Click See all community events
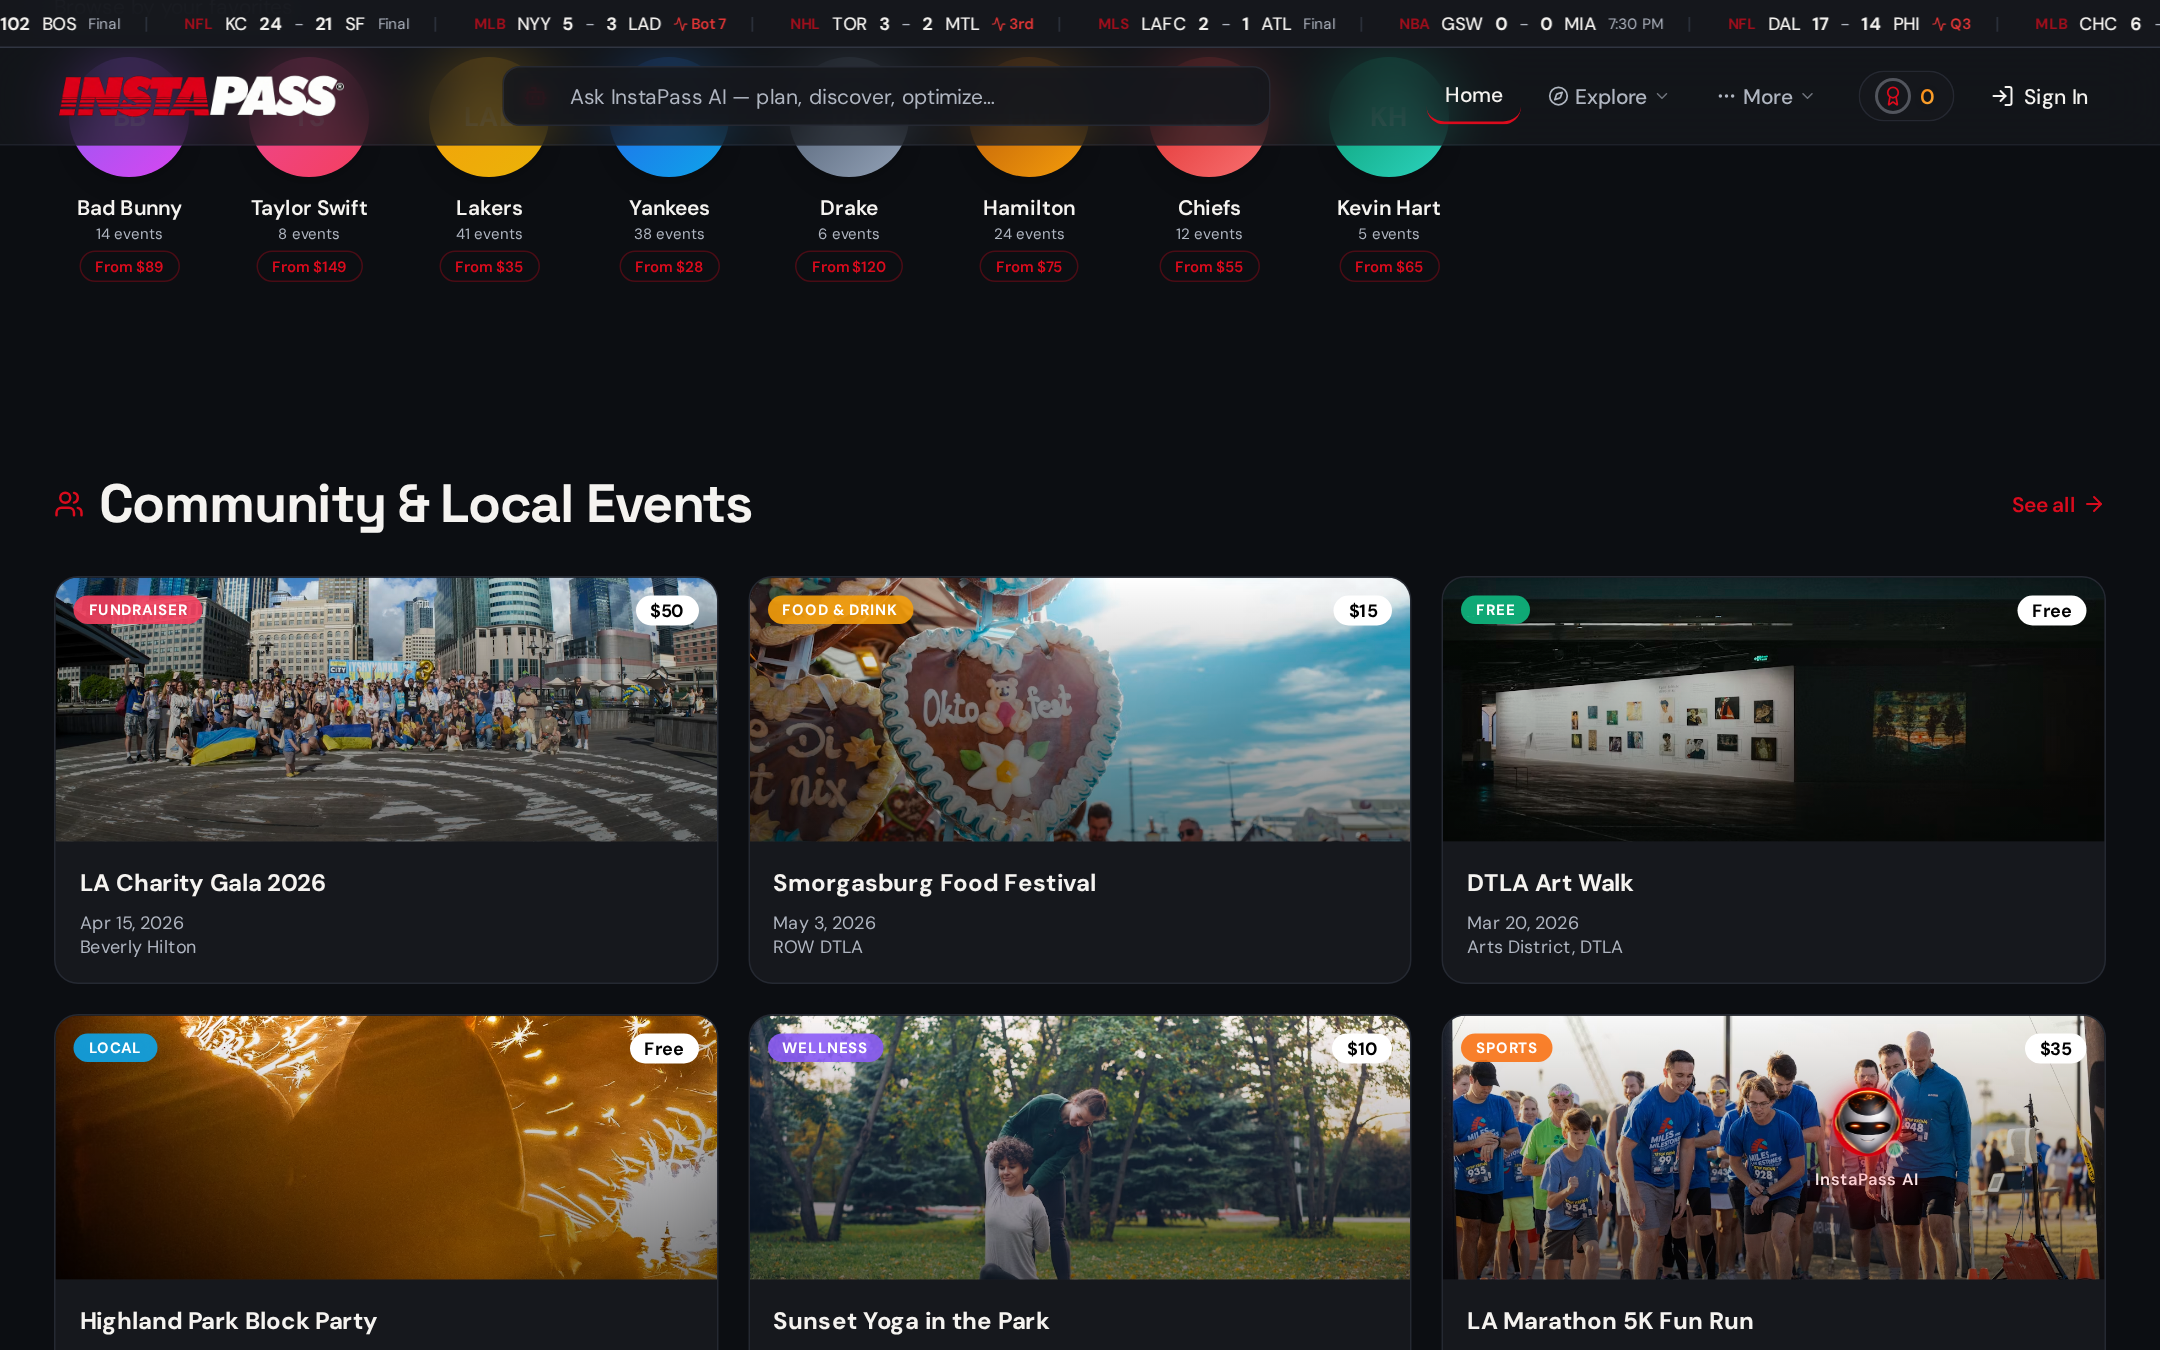Image resolution: width=2160 pixels, height=1350 pixels. point(2057,504)
